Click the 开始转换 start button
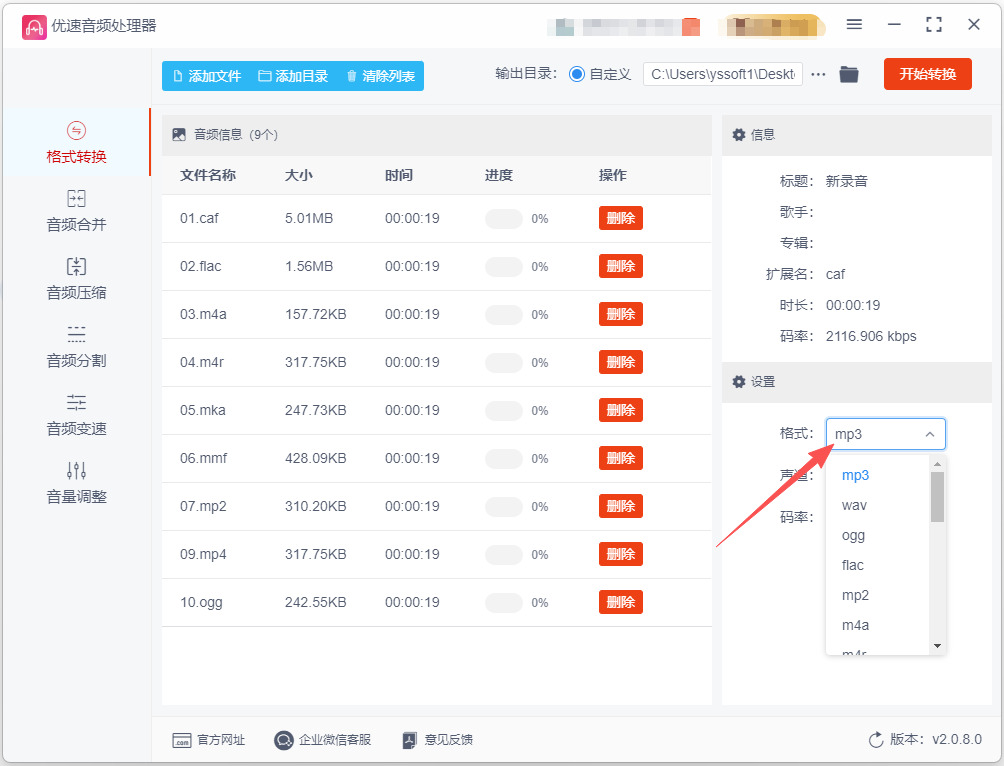 (x=927, y=74)
